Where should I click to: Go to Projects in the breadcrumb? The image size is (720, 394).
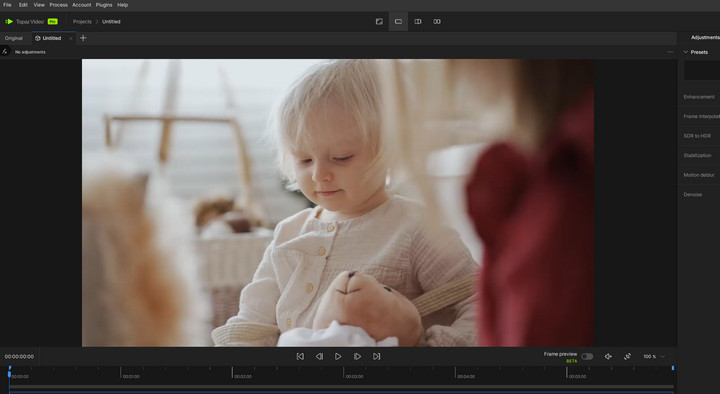click(x=82, y=22)
